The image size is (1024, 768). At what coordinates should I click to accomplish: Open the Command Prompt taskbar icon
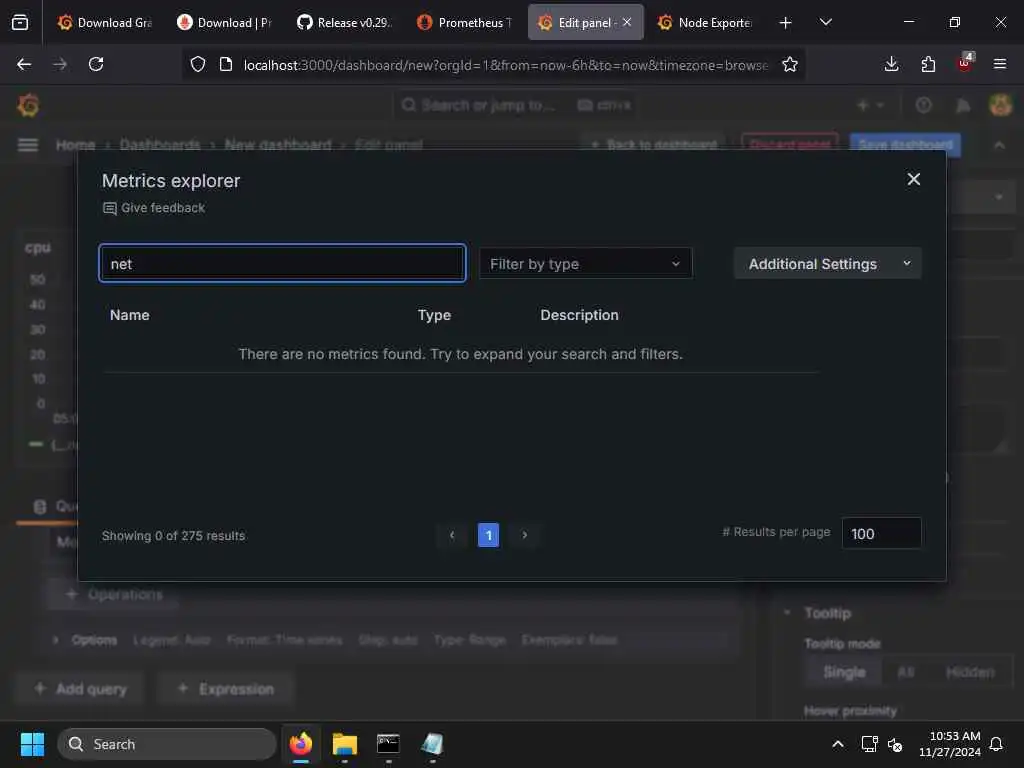coord(388,744)
